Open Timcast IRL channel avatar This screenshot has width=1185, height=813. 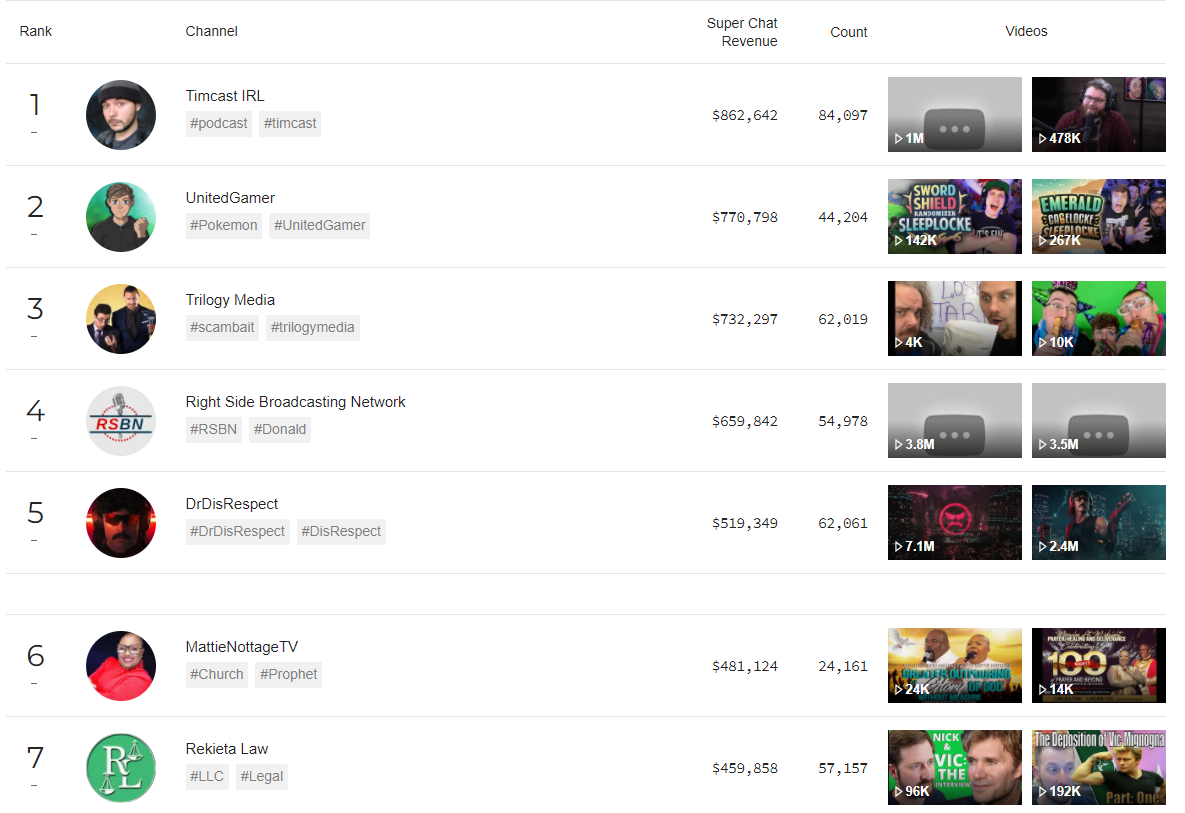tap(121, 115)
